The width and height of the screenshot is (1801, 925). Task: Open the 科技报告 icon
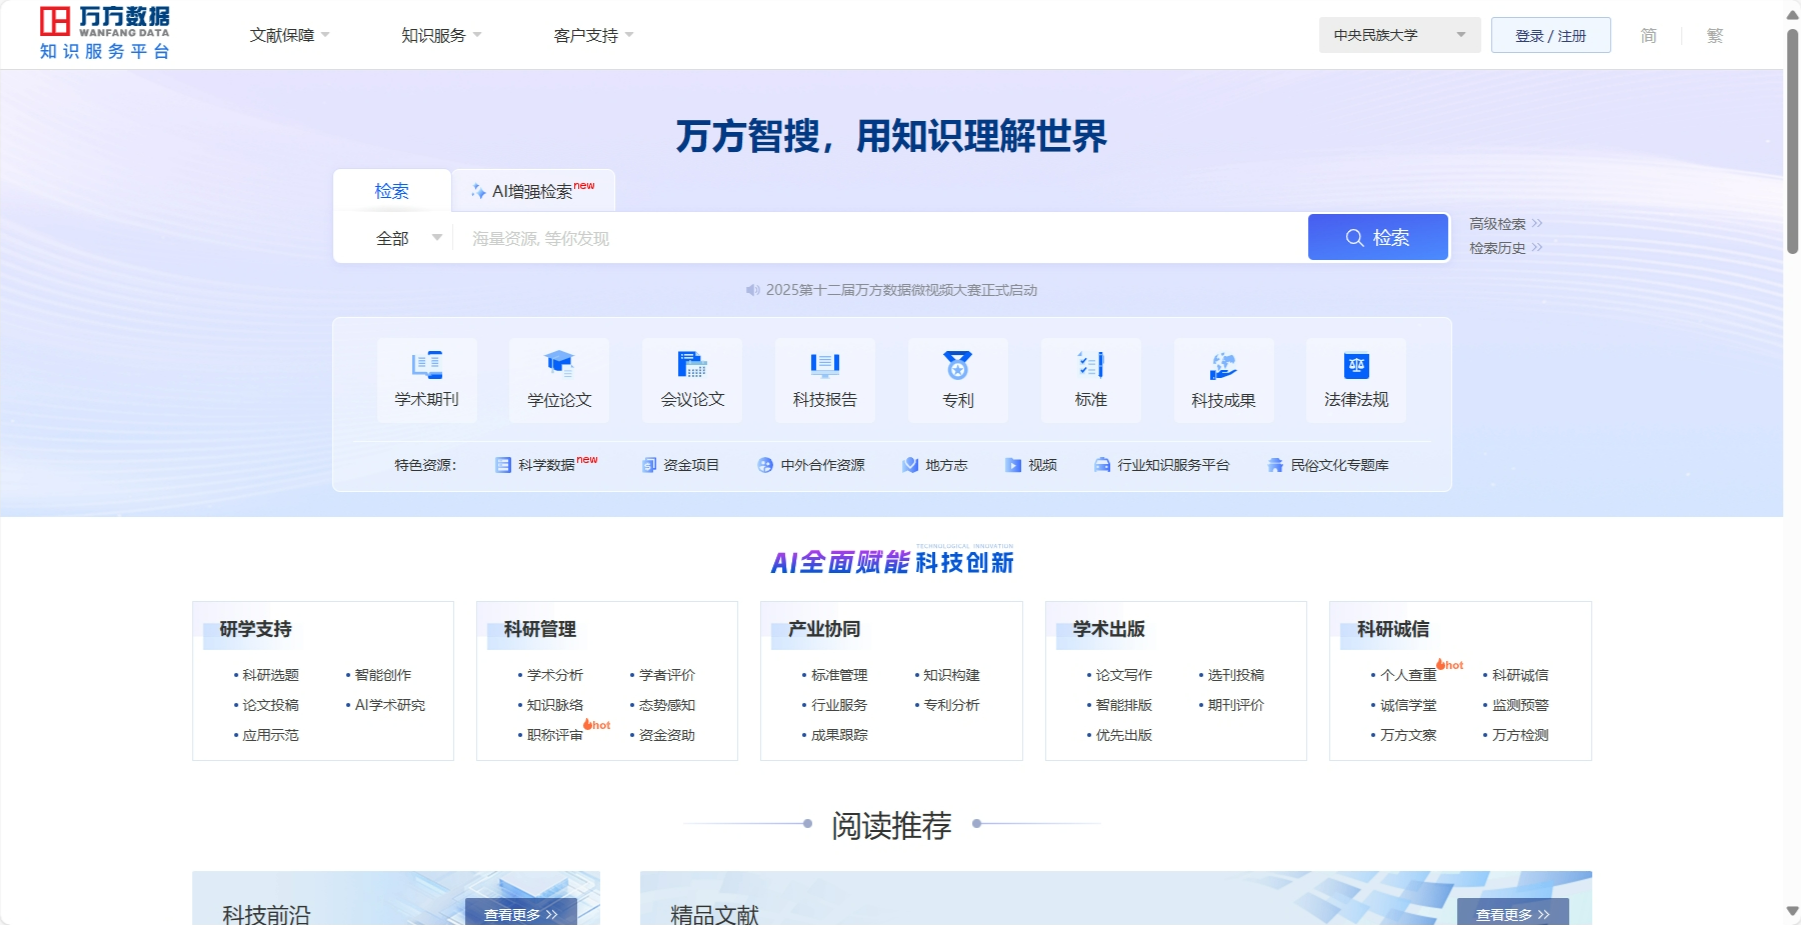(825, 365)
